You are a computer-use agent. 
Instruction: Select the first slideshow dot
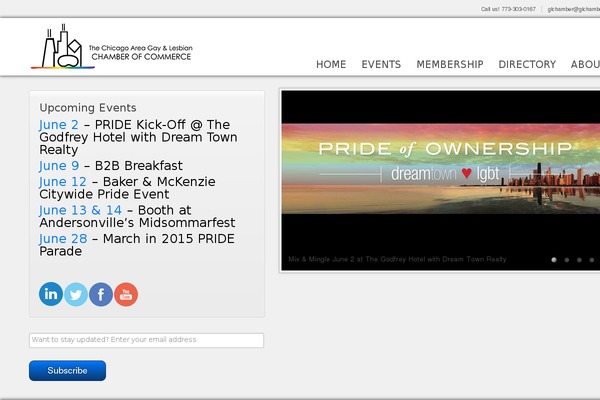click(x=554, y=260)
